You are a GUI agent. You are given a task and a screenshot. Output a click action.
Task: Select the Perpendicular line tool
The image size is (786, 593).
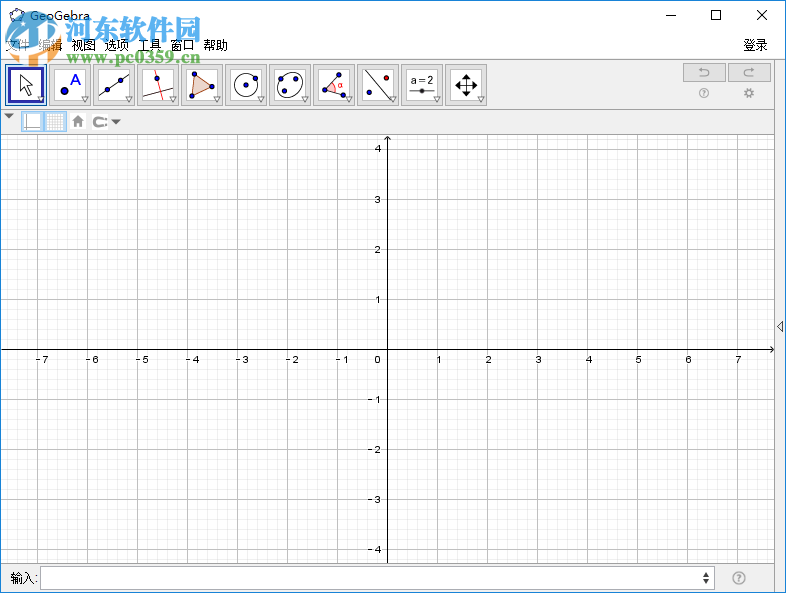pos(158,85)
